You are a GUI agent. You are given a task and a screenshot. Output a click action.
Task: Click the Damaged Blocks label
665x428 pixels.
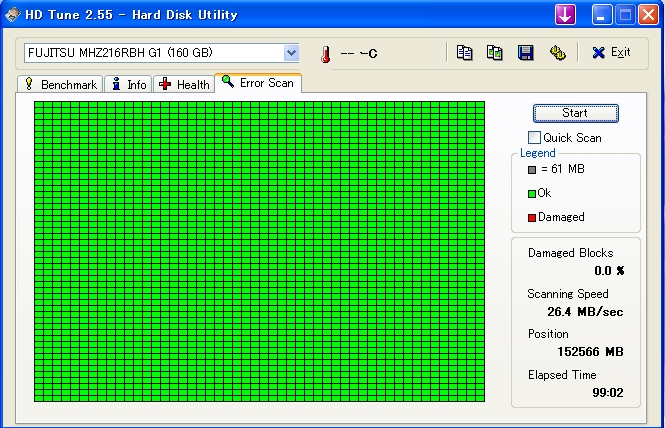click(570, 253)
